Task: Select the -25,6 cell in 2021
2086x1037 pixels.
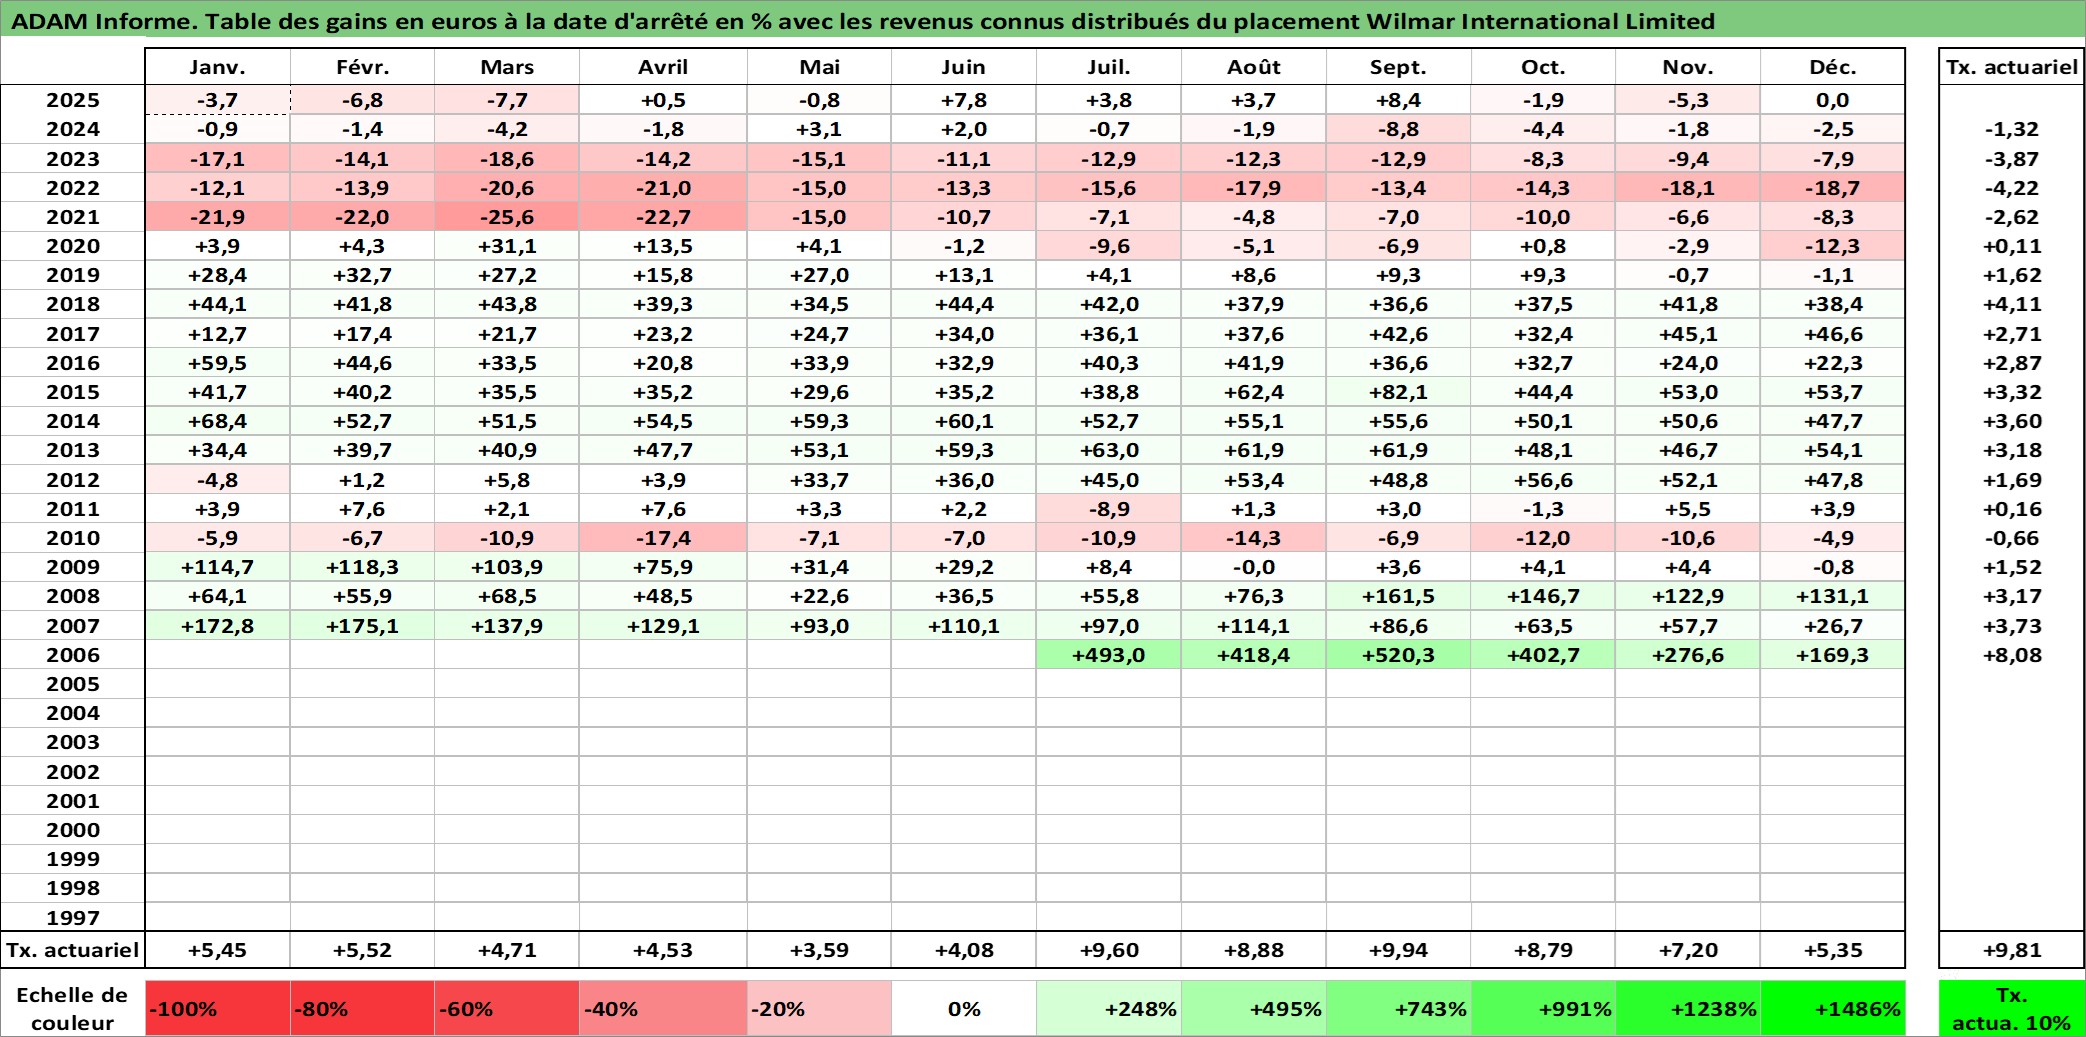Action: pos(507,217)
